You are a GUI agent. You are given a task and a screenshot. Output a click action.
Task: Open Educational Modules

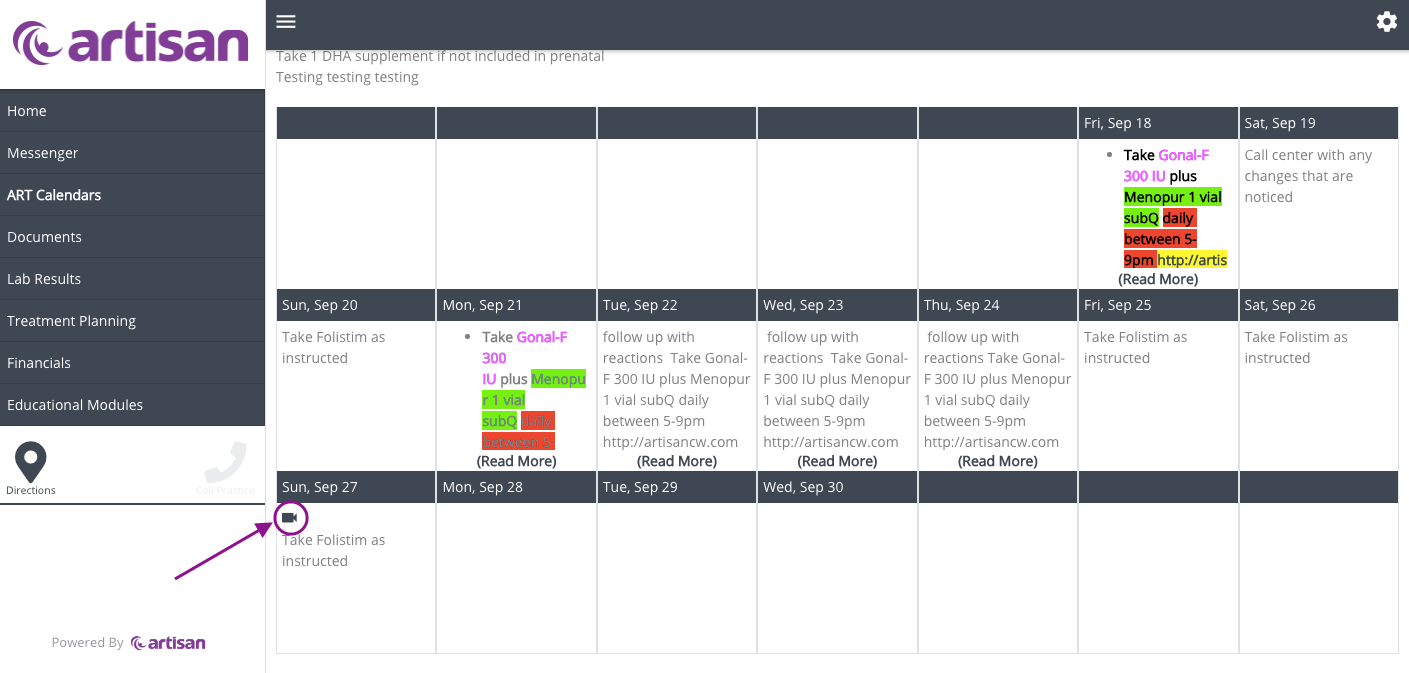tap(132, 405)
